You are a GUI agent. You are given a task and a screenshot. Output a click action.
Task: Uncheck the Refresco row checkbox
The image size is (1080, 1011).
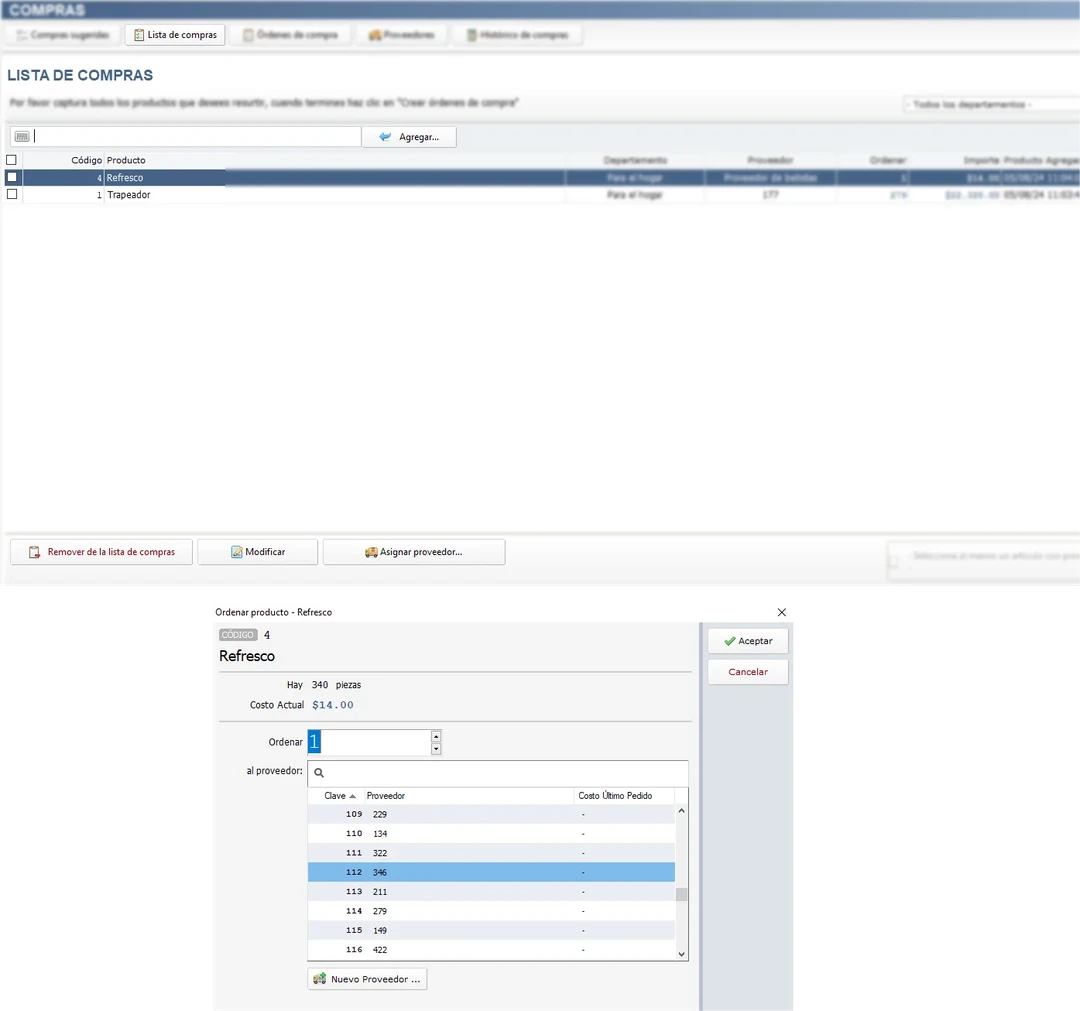pyautogui.click(x=11, y=177)
